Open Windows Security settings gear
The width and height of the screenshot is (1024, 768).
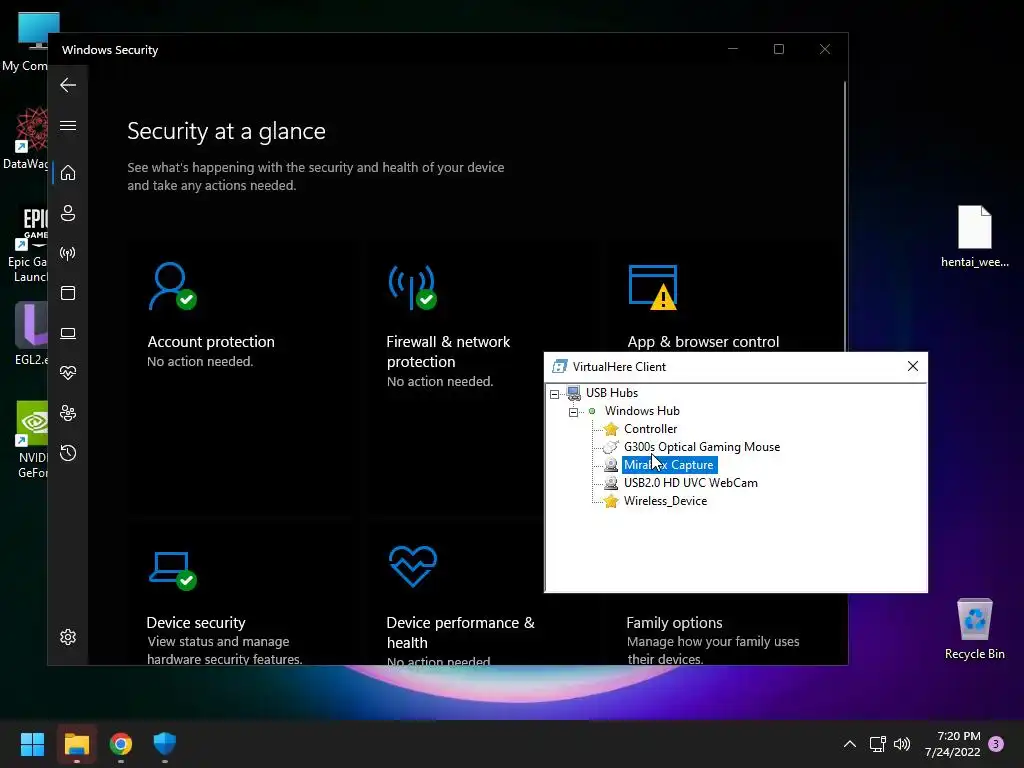click(x=68, y=637)
